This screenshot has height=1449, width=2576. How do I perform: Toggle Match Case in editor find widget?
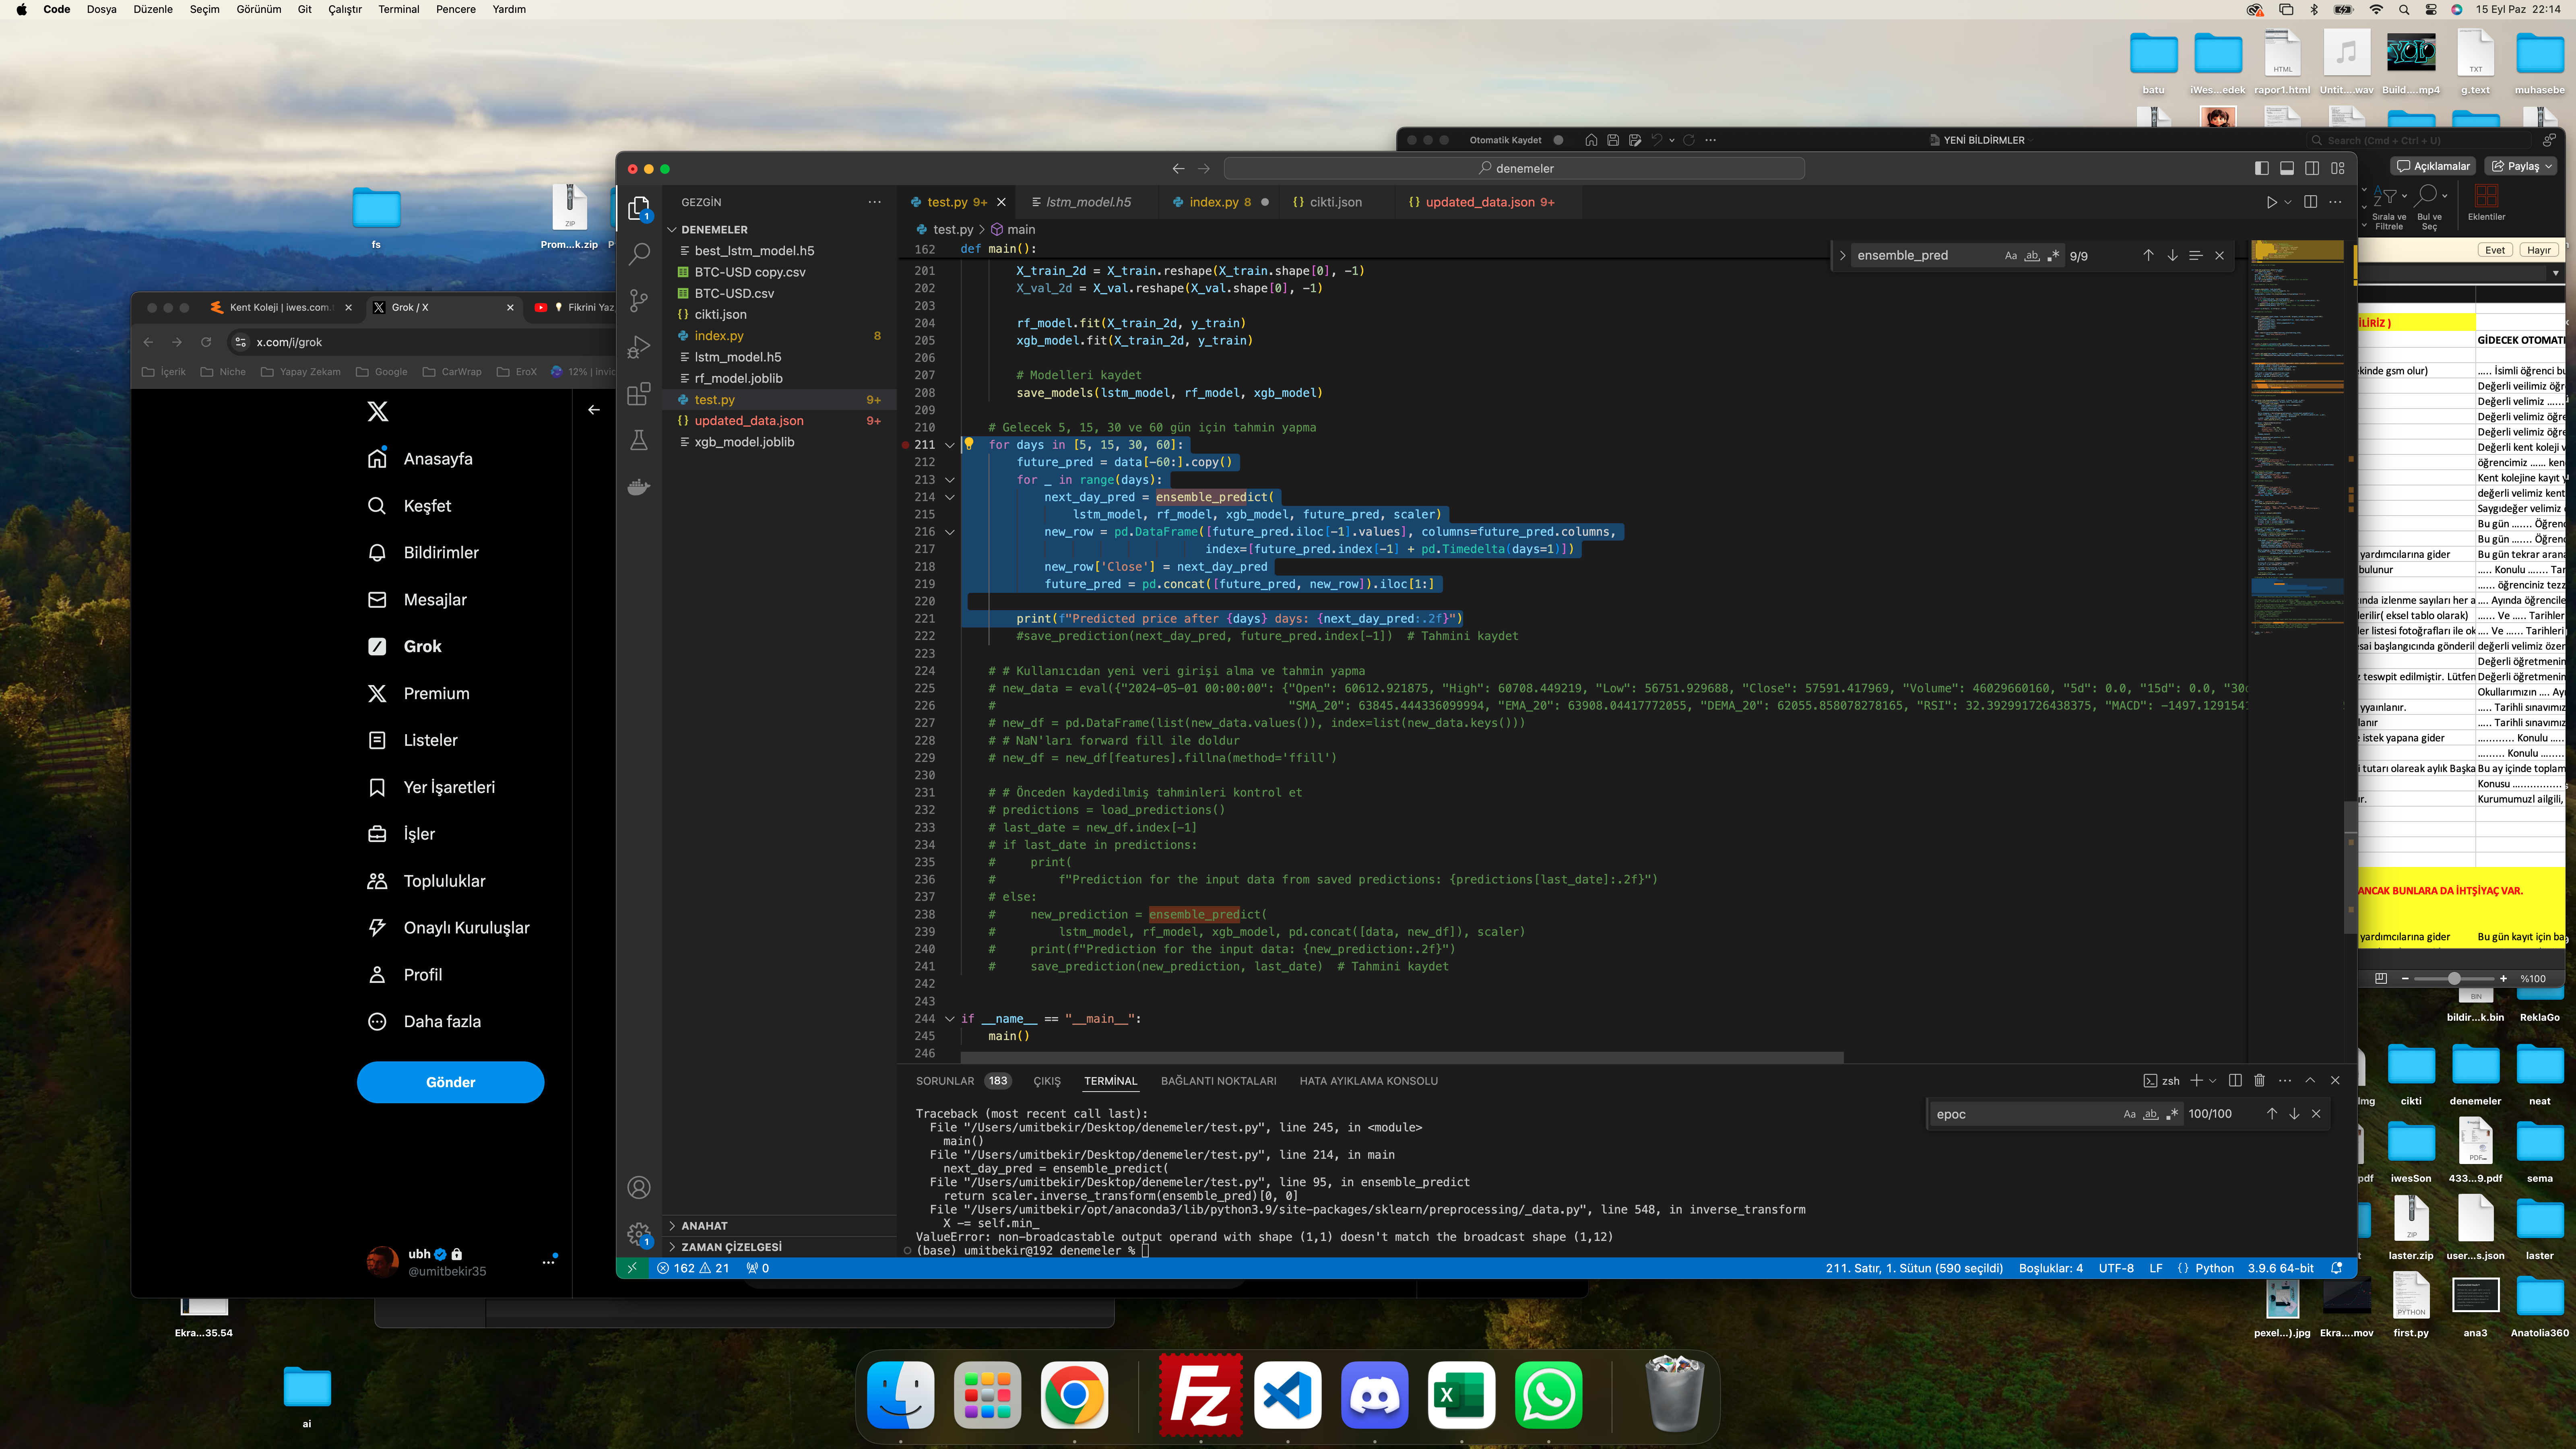2010,255
